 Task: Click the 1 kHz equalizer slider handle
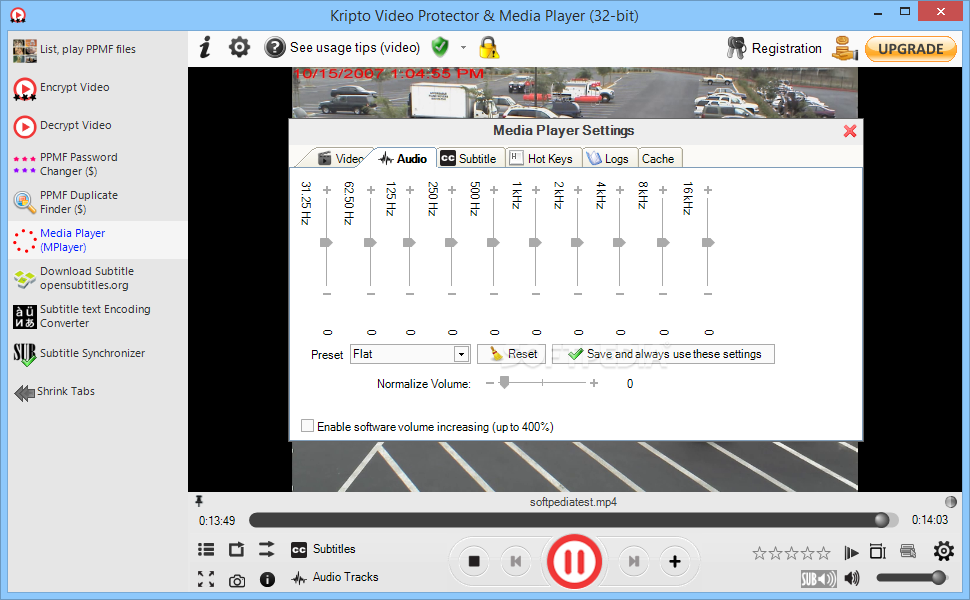pos(535,242)
